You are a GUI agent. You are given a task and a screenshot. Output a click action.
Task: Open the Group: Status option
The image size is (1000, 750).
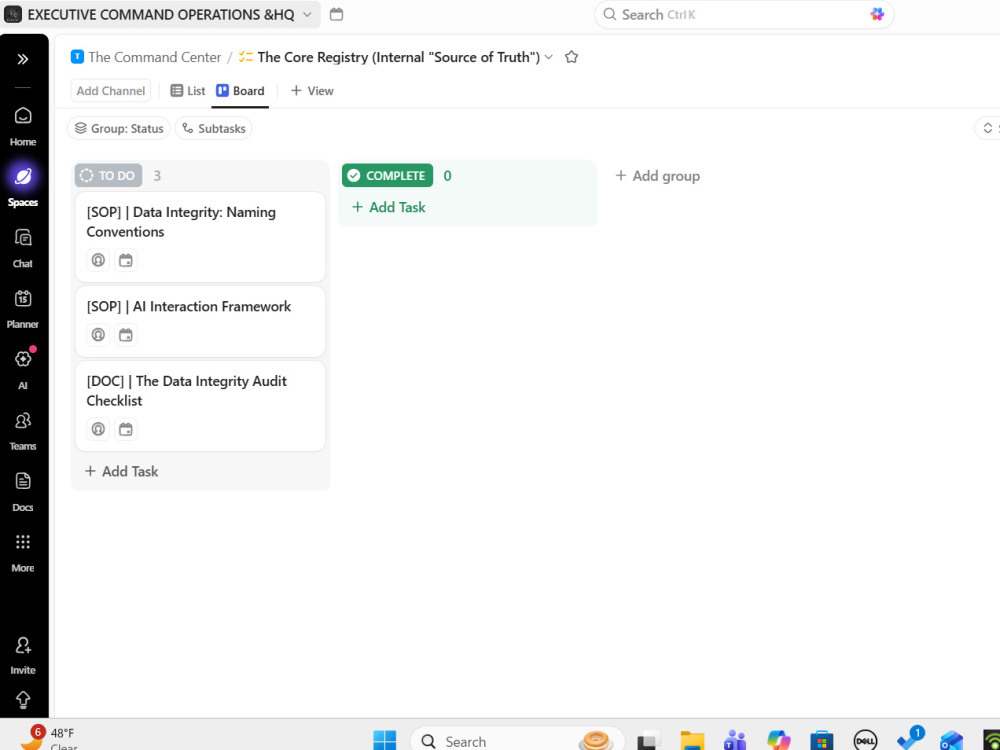pyautogui.click(x=119, y=128)
